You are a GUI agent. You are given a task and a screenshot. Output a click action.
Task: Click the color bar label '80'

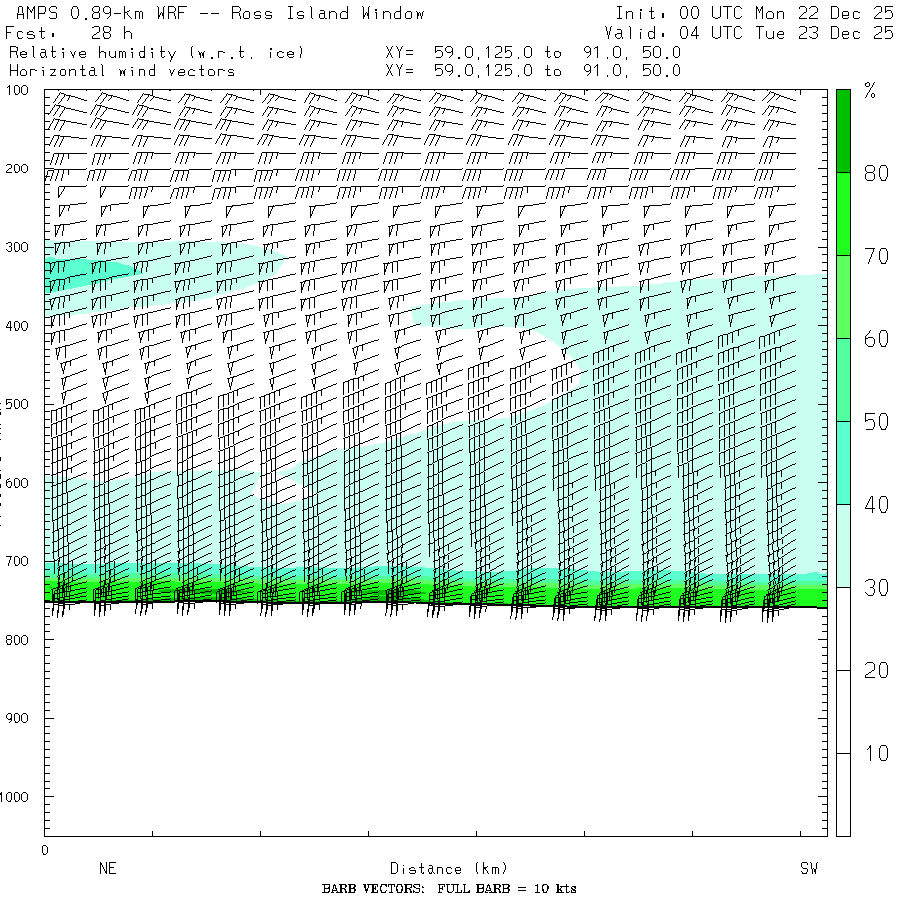click(876, 173)
